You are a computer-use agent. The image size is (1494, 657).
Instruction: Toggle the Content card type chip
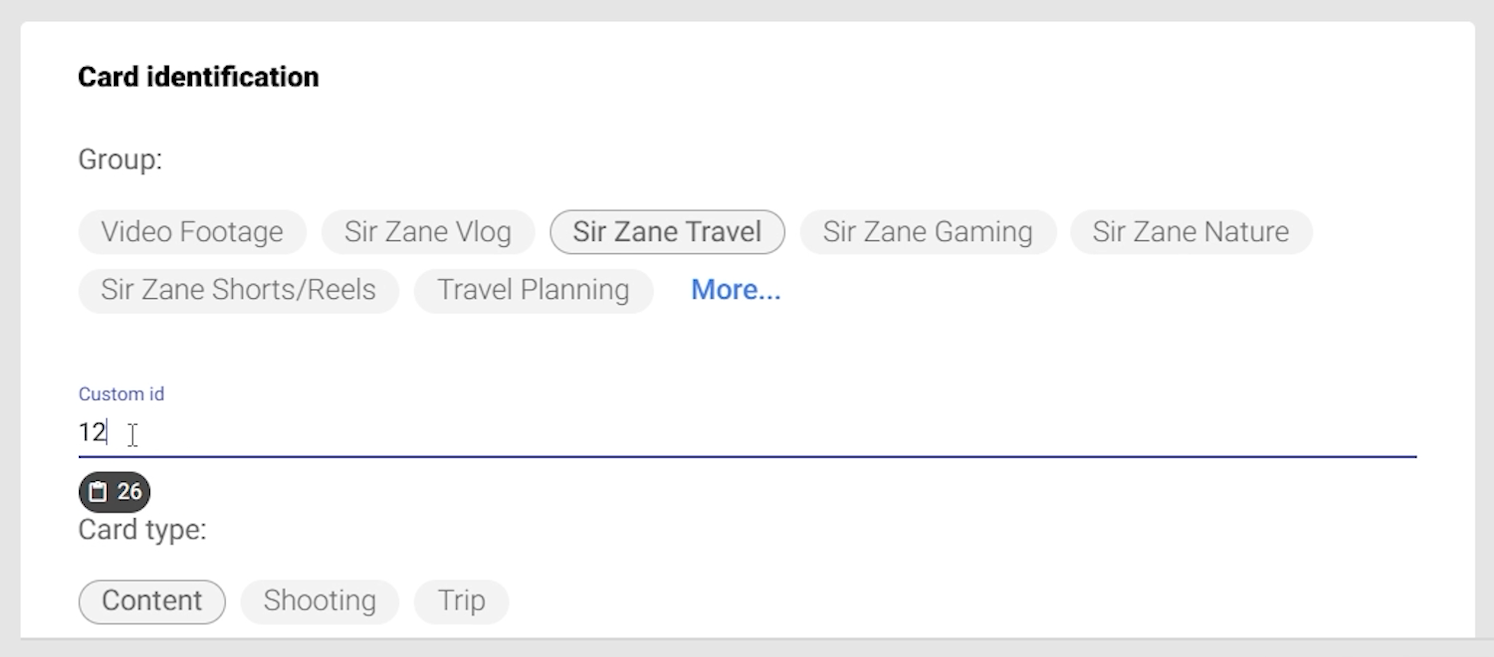[152, 601]
